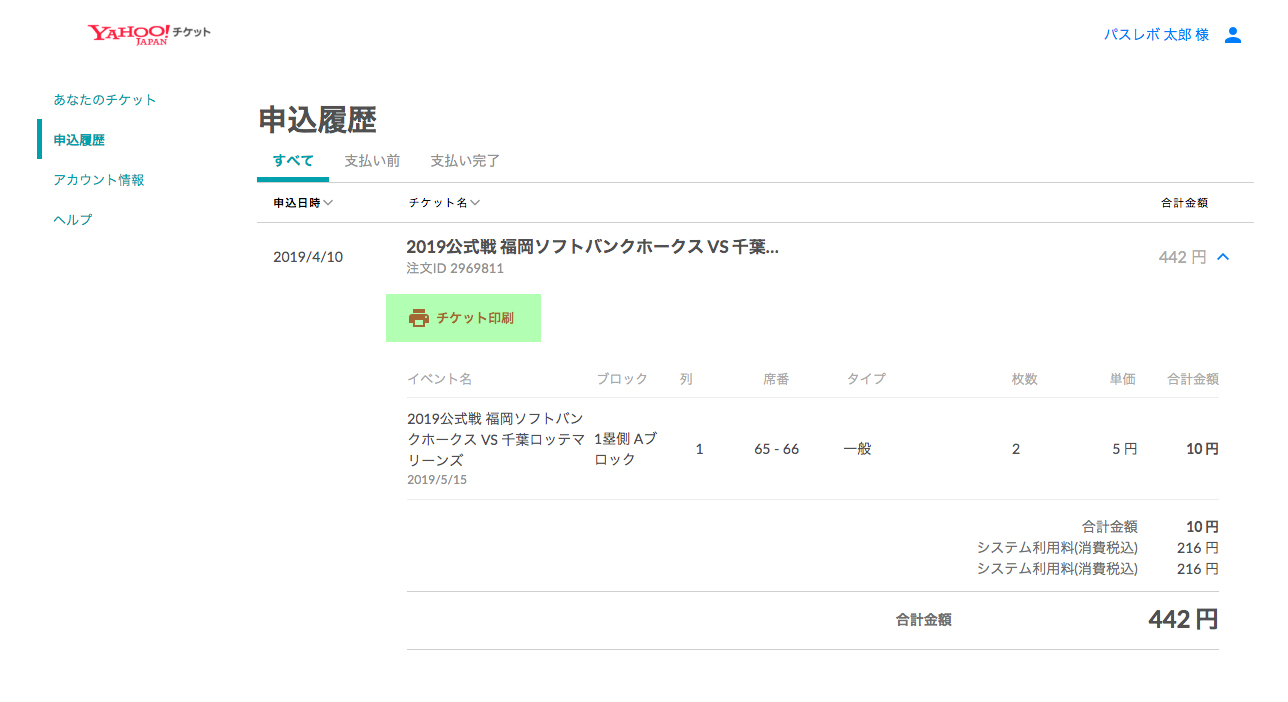Click the 442 円 amount in the order row
The height and width of the screenshot is (702, 1288).
pos(1183,257)
